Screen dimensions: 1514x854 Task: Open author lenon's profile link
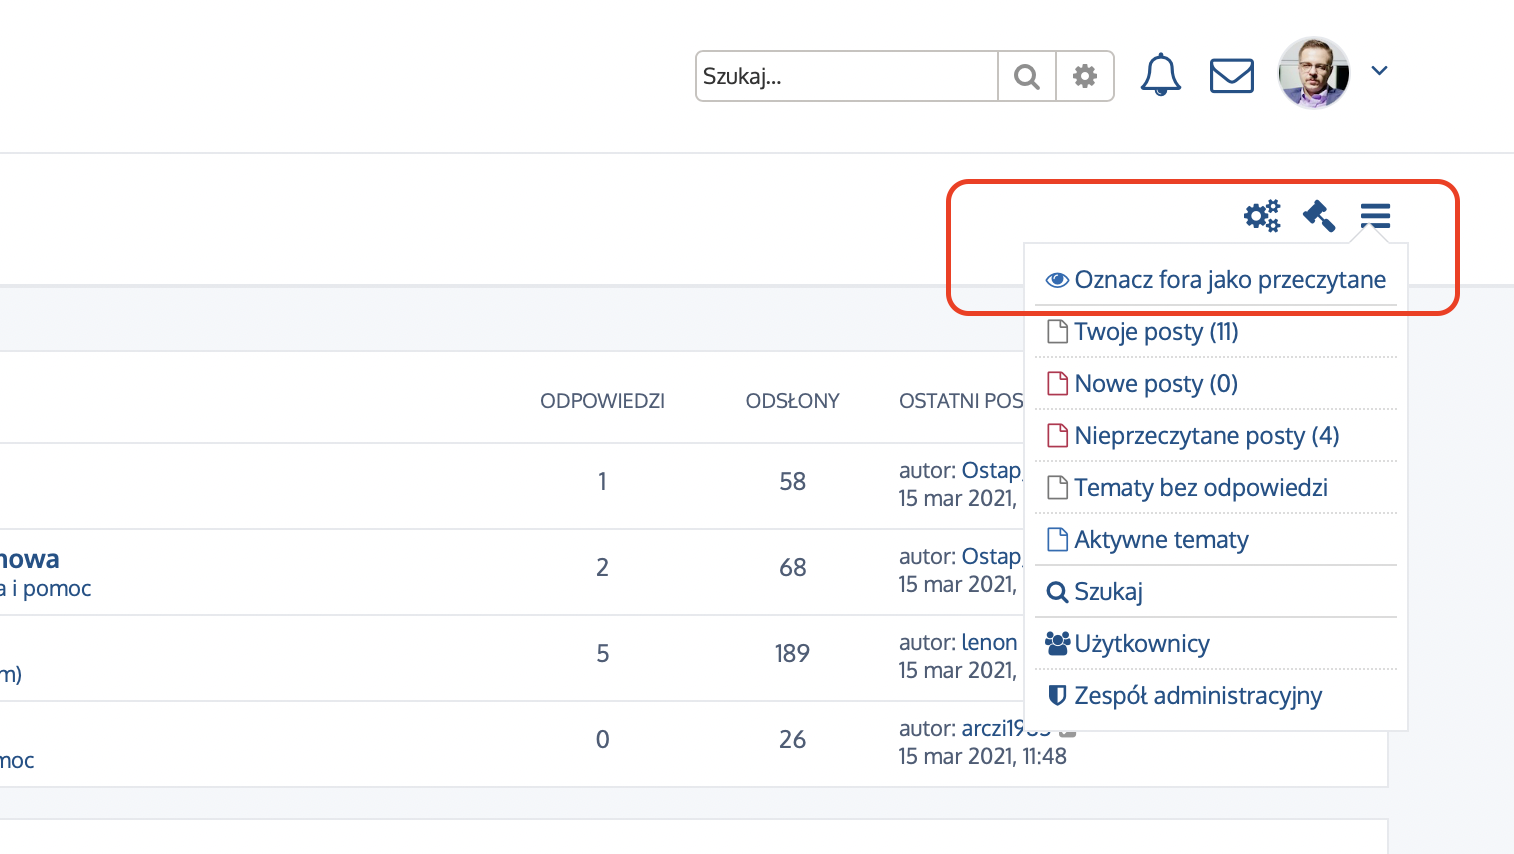point(988,642)
